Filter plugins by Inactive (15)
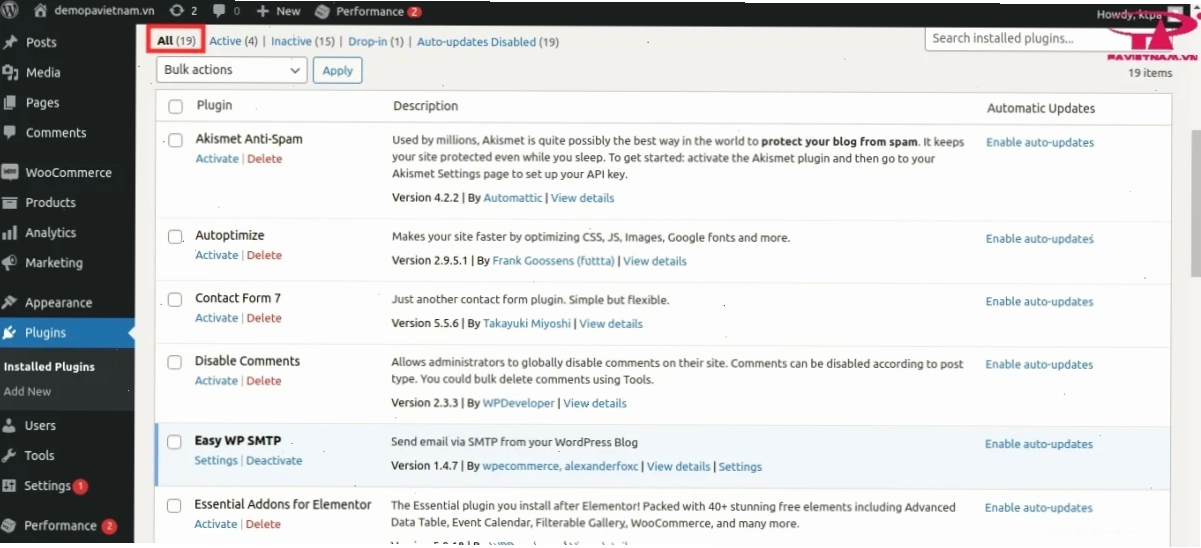 (303, 41)
